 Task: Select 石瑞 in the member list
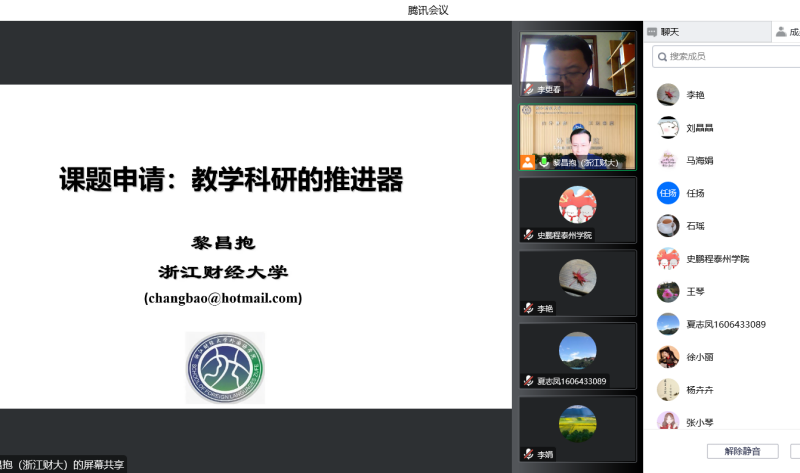(x=695, y=226)
